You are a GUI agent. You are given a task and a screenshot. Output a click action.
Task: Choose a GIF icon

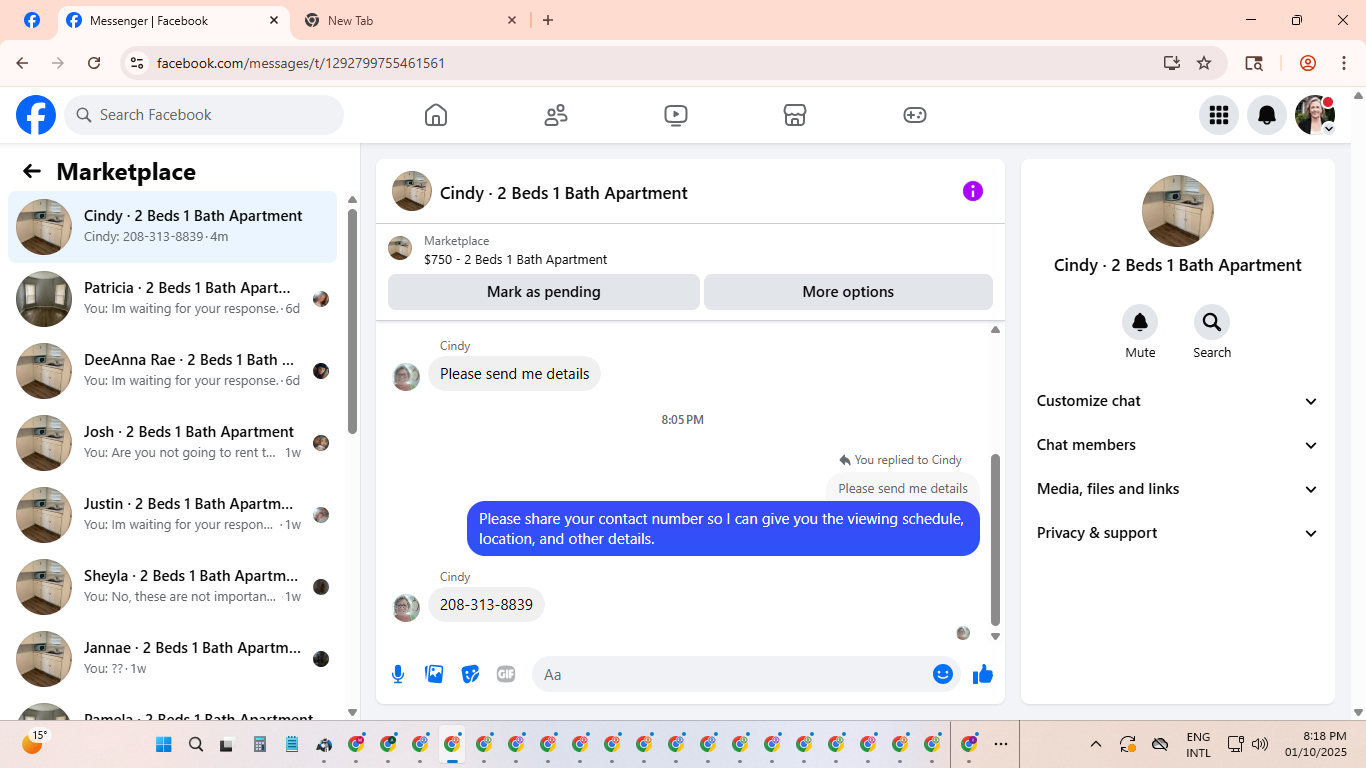(506, 674)
